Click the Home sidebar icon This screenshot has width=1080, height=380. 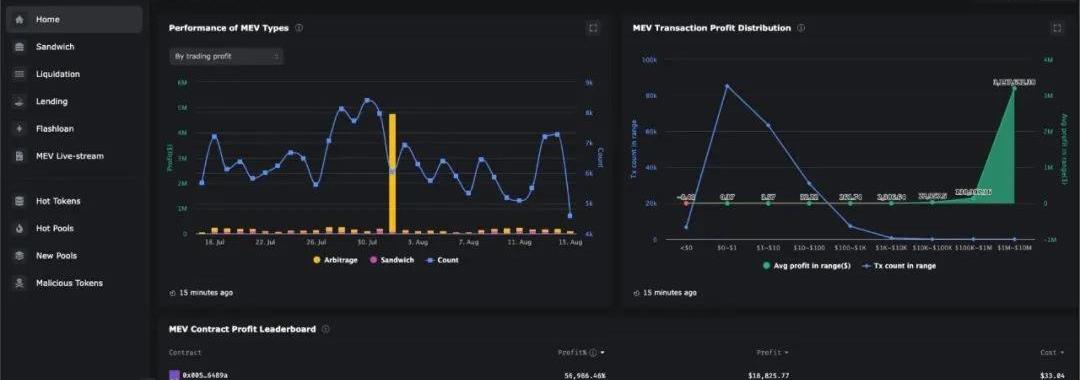pos(19,20)
